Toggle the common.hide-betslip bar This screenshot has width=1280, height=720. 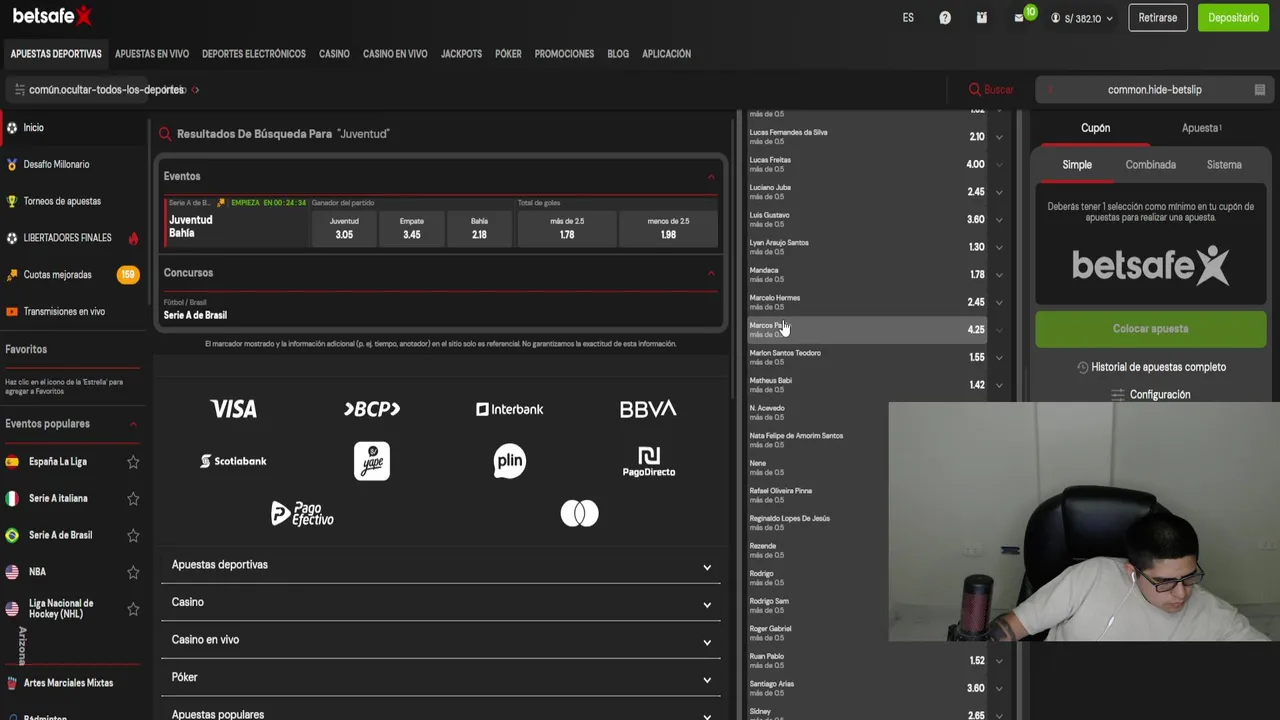(1154, 90)
